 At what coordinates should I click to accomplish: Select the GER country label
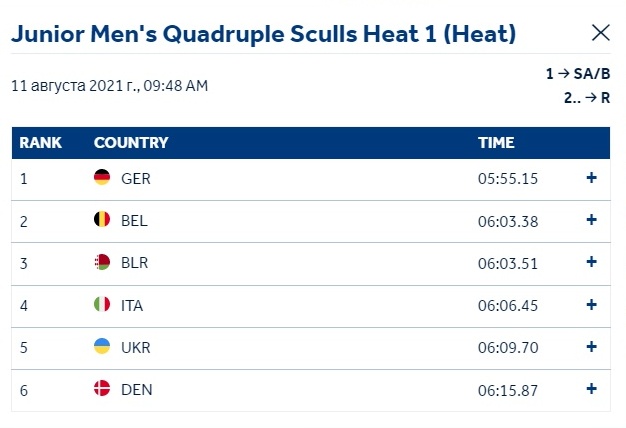coord(136,178)
